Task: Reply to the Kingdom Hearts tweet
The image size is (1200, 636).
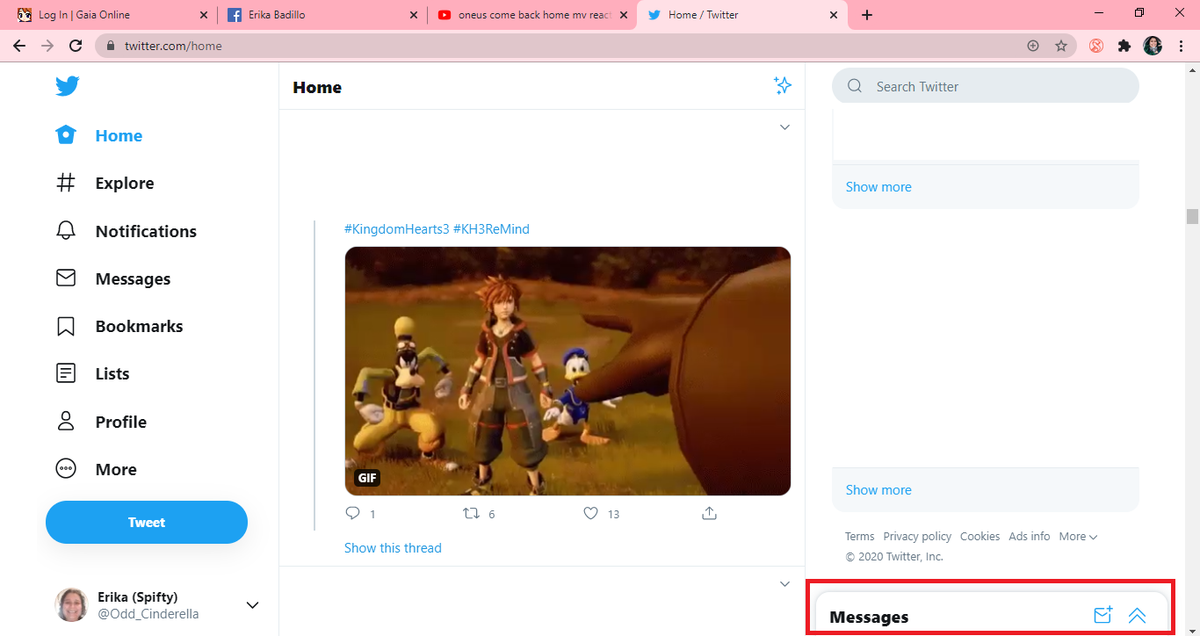Action: pyautogui.click(x=351, y=513)
